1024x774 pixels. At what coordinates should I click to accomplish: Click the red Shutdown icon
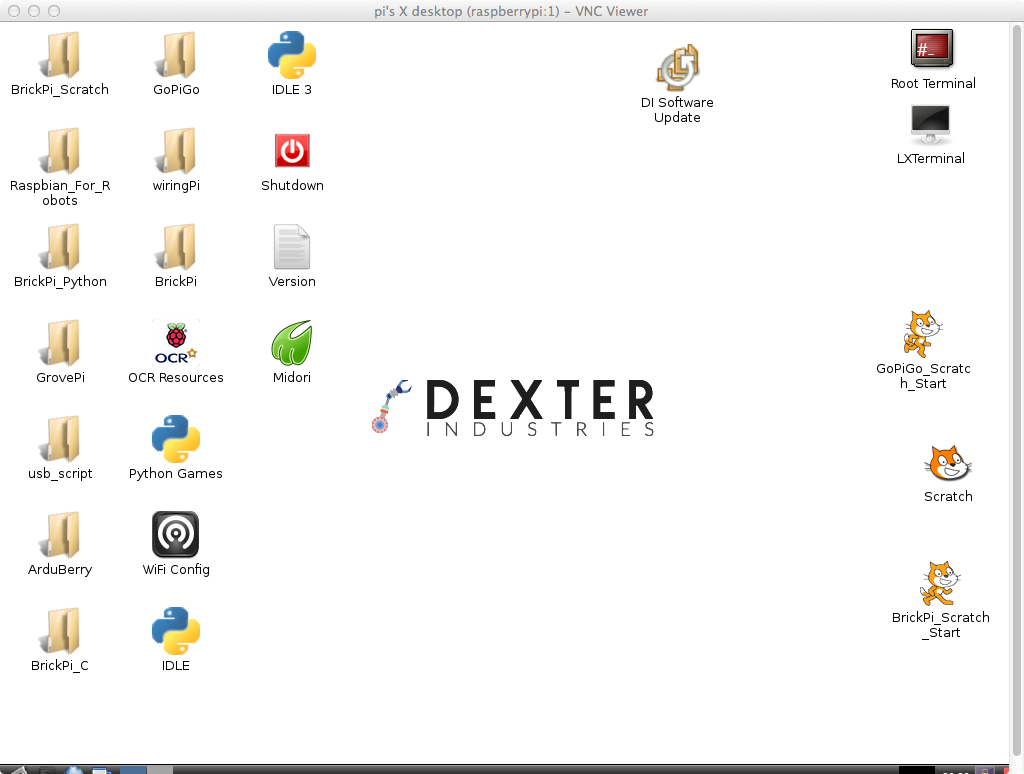(x=292, y=151)
